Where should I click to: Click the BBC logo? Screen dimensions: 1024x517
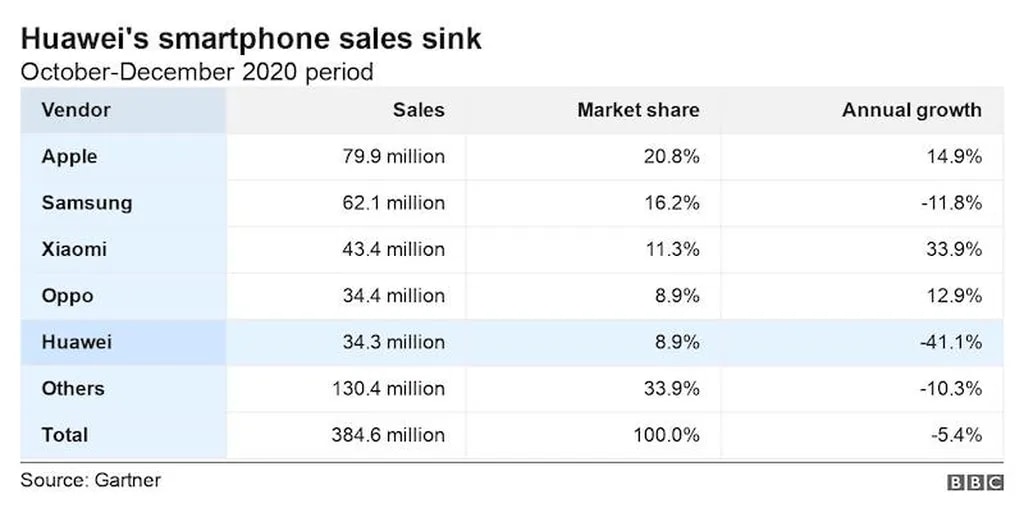click(975, 482)
